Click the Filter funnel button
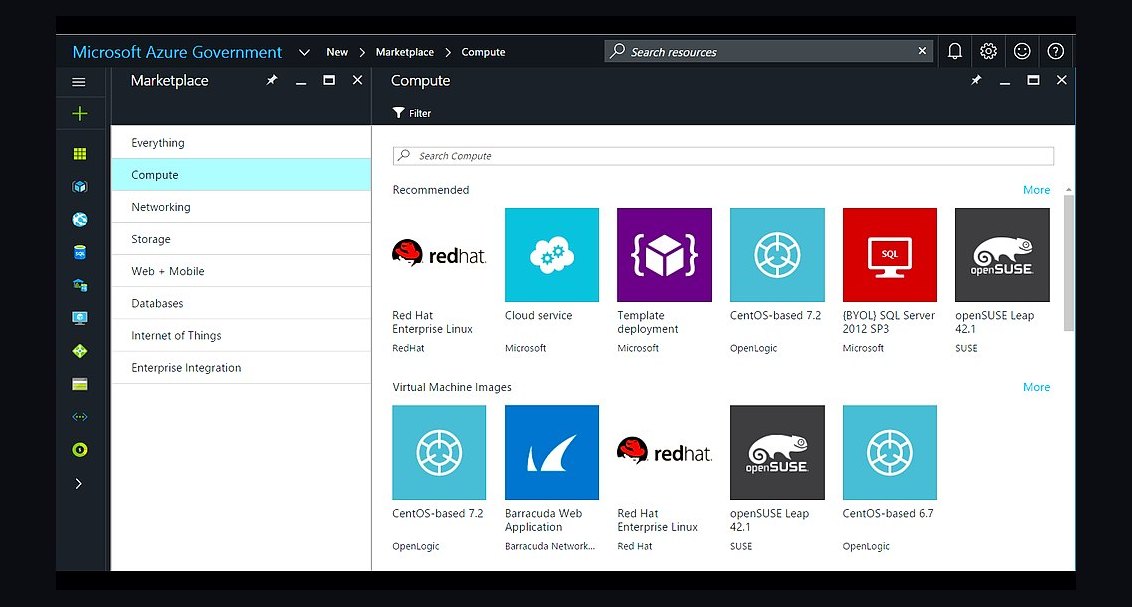1132x607 pixels. (x=412, y=113)
